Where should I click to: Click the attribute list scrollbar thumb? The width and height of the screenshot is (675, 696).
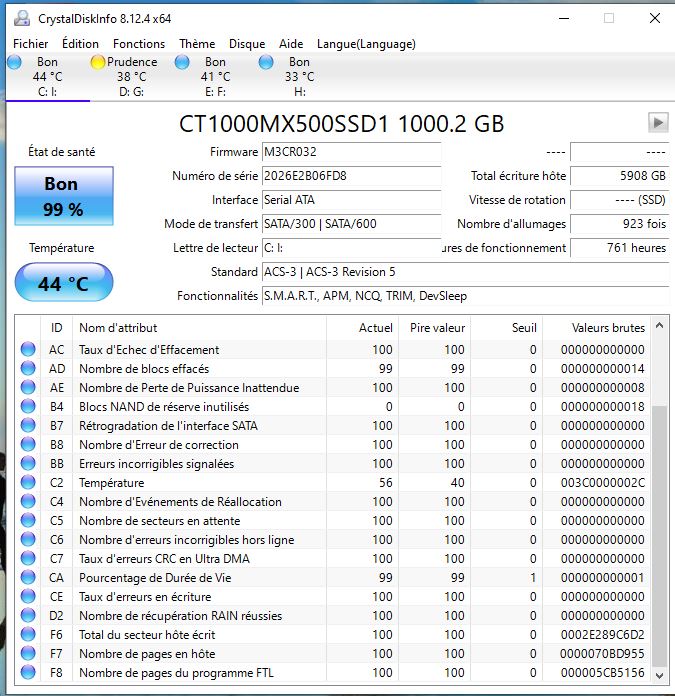click(x=659, y=535)
